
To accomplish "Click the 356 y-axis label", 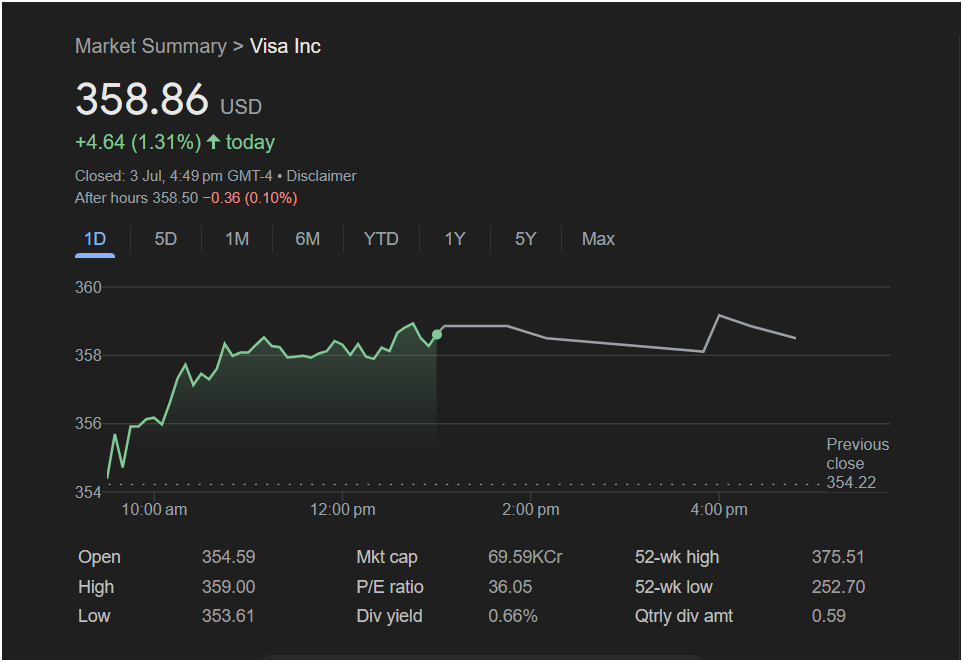I will coord(88,424).
